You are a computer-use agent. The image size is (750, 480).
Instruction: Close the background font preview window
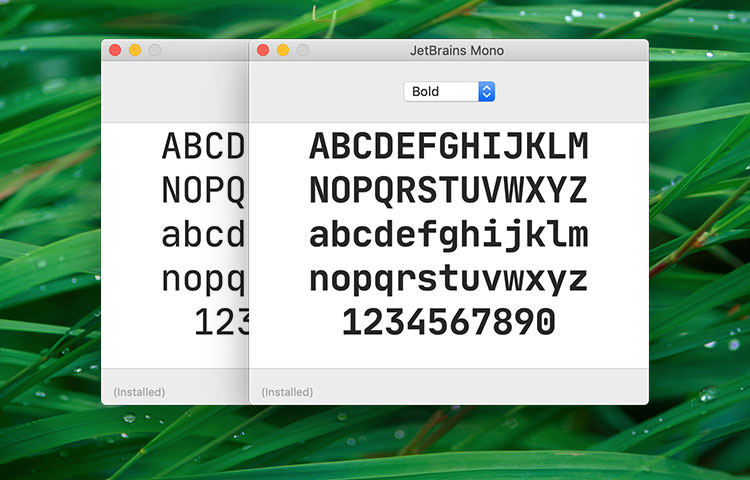click(115, 50)
